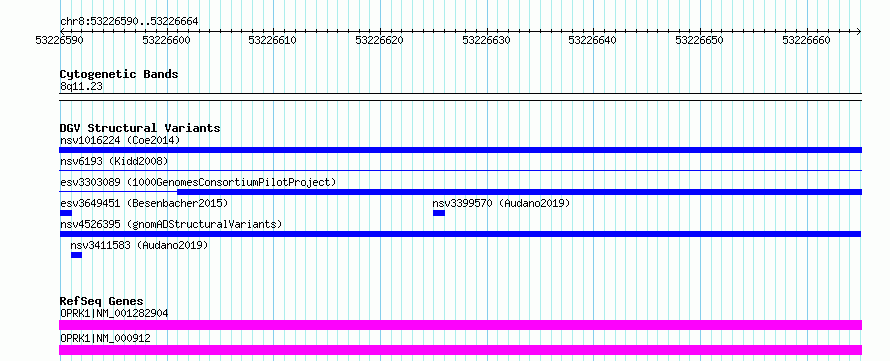Open variant esv3303089 1000GenomesConsortiumPilotProject label
Image resolution: width=890 pixels, height=361 pixels.
pos(198,182)
